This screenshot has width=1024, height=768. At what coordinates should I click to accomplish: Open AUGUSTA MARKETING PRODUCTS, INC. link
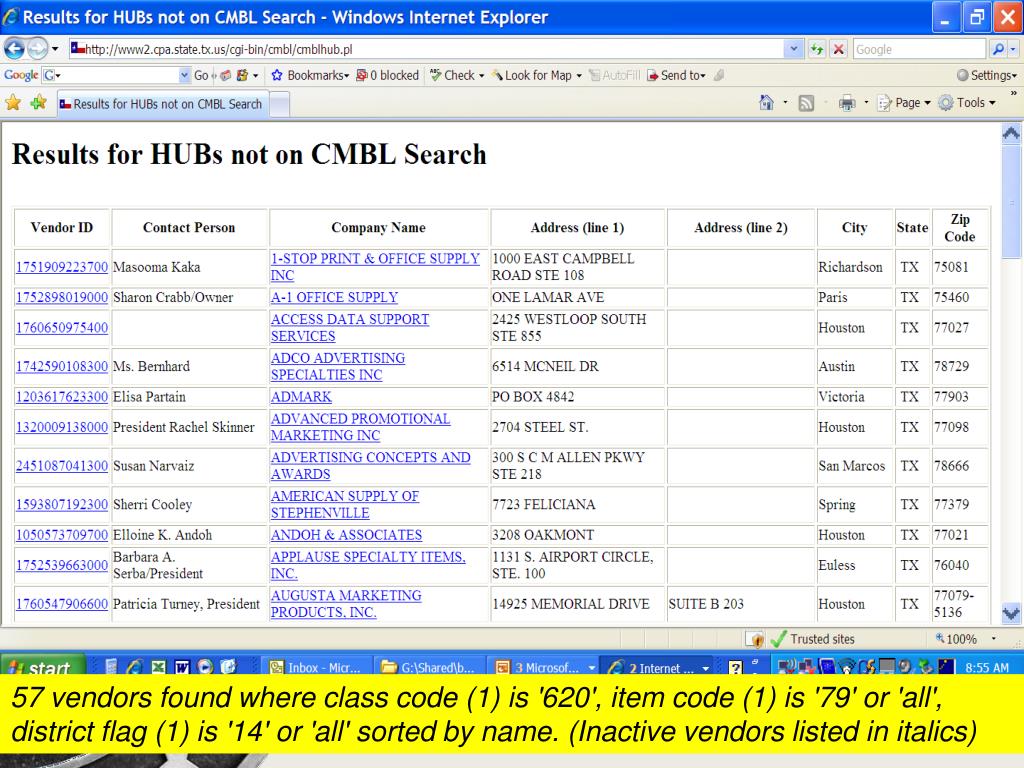[346, 604]
